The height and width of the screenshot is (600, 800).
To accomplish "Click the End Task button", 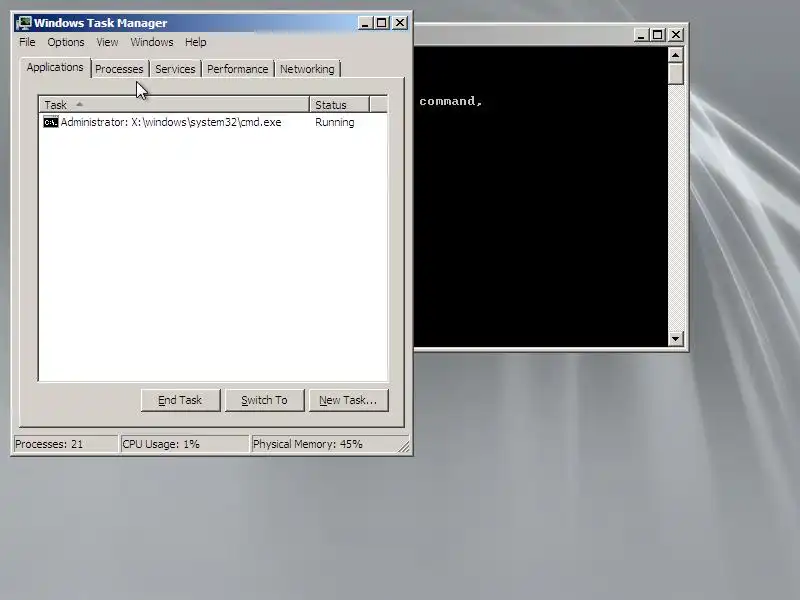I will pos(180,400).
